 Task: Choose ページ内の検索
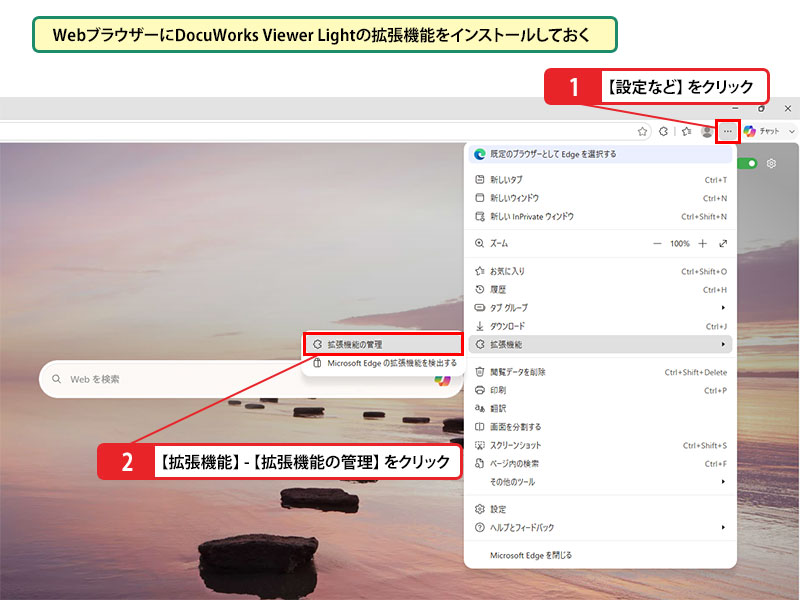600,464
